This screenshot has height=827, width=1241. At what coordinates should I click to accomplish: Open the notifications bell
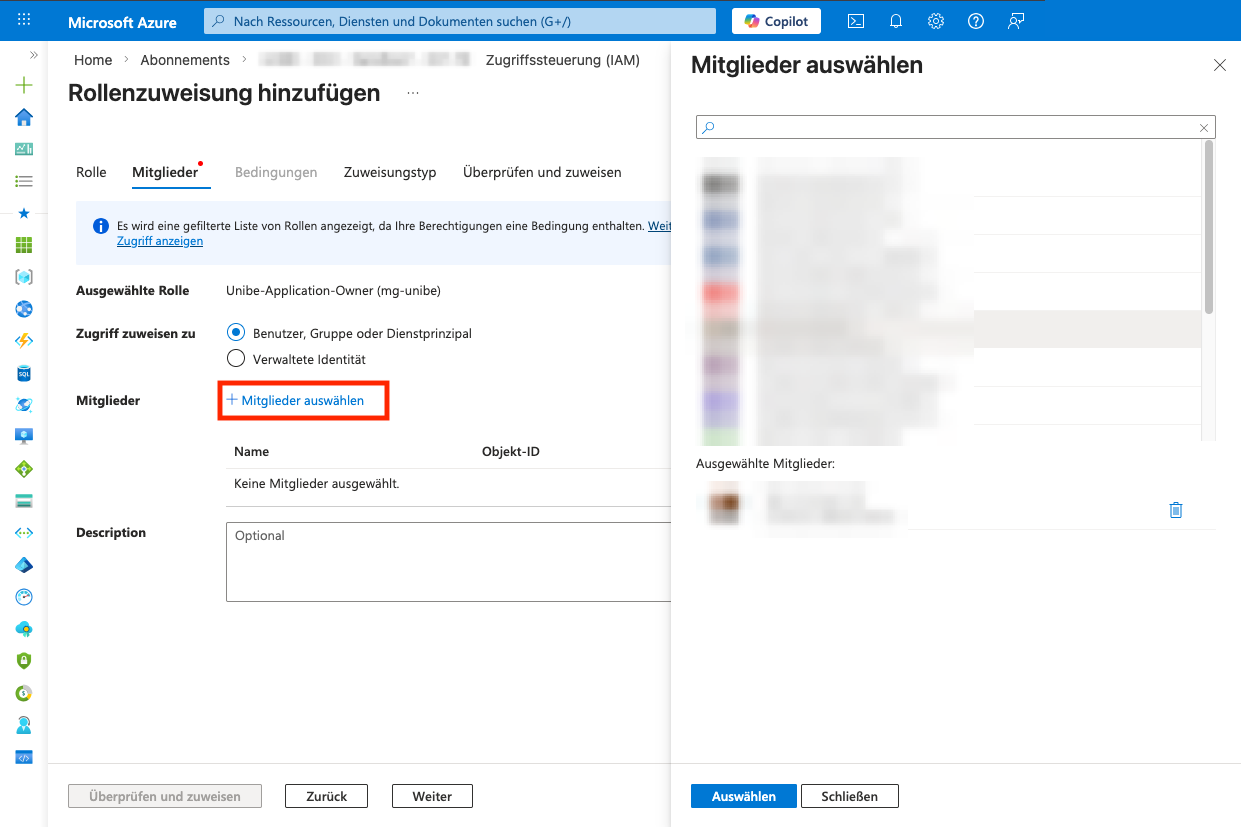click(x=896, y=21)
